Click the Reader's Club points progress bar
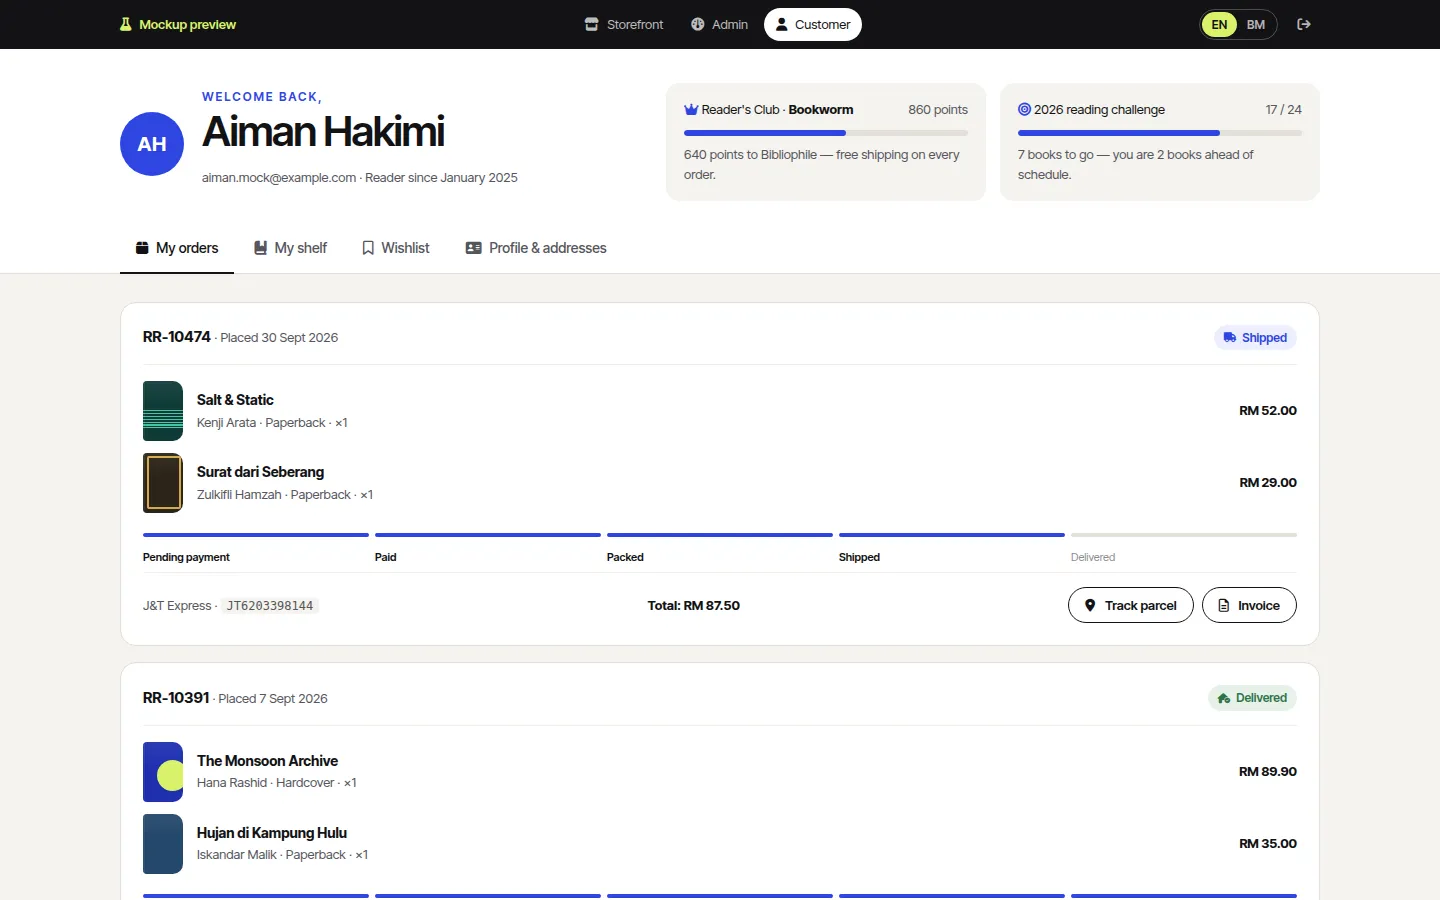 click(826, 133)
